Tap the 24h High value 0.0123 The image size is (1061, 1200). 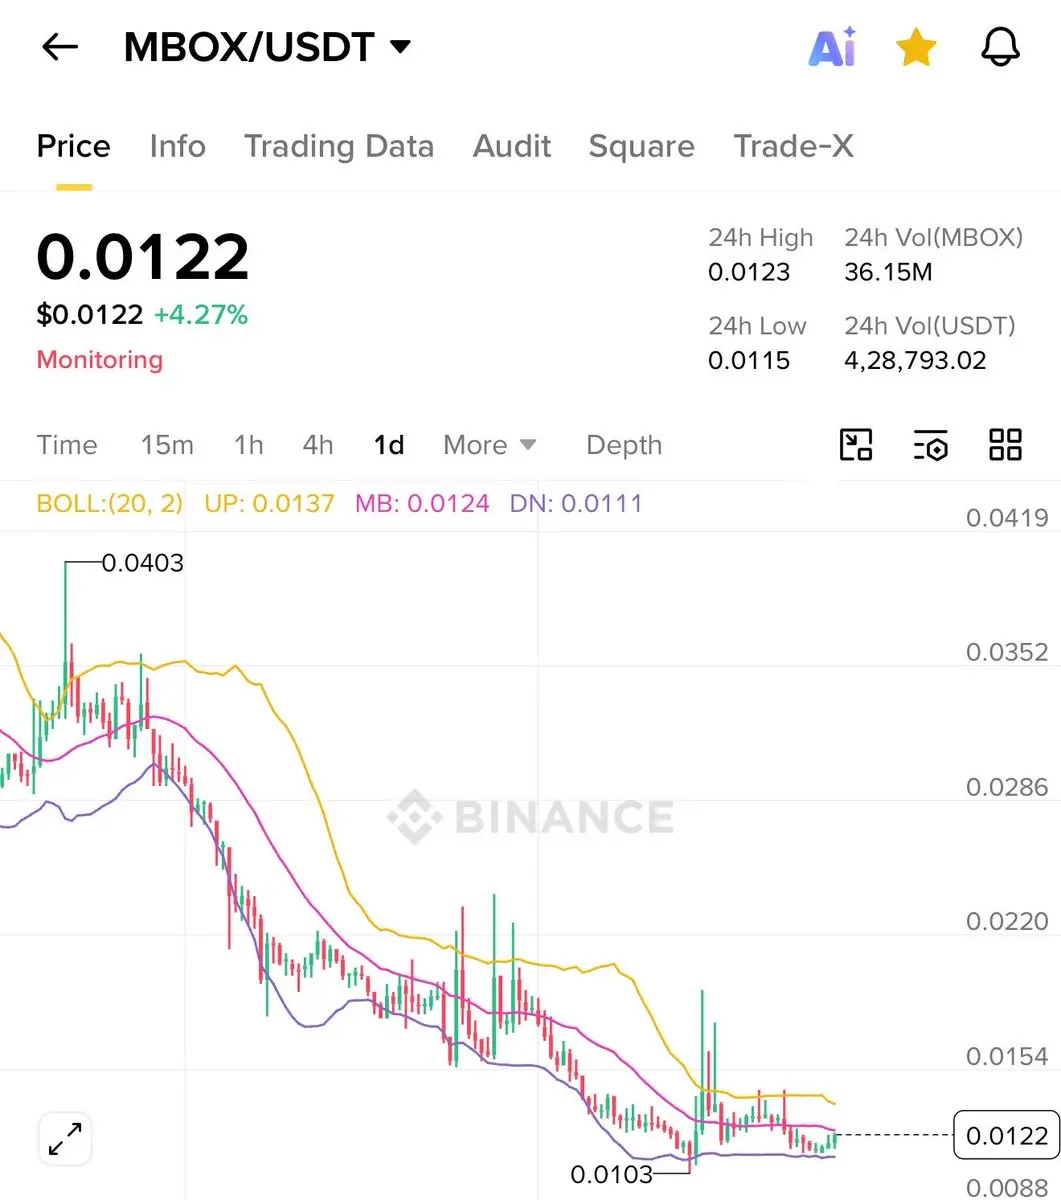[x=749, y=272]
